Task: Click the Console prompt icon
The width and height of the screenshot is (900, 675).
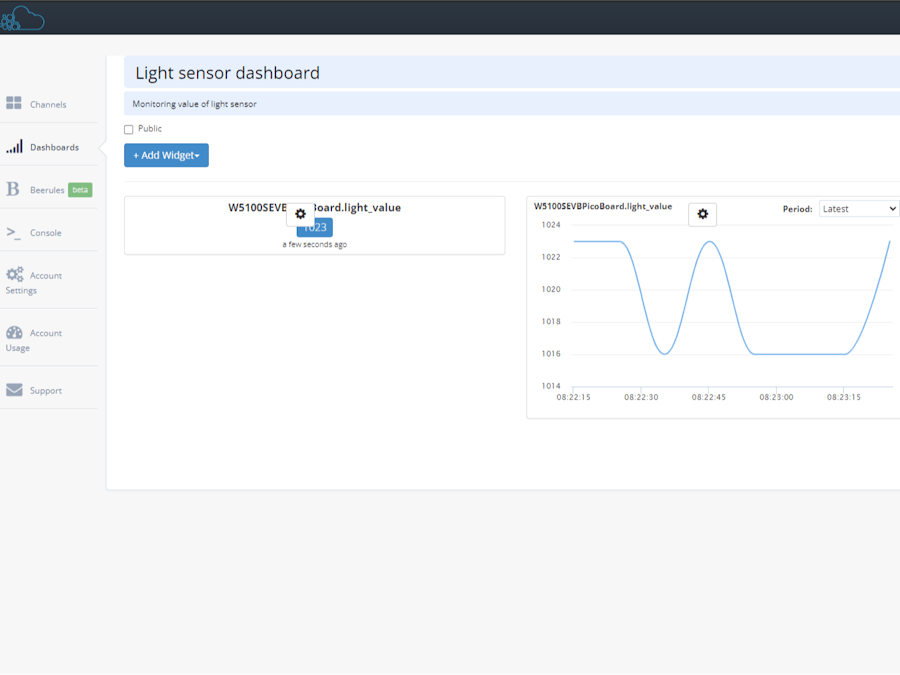Action: tap(13, 232)
